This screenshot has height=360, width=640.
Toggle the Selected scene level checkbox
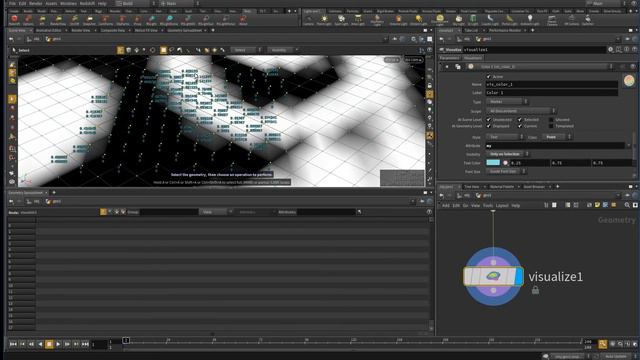click(520, 120)
